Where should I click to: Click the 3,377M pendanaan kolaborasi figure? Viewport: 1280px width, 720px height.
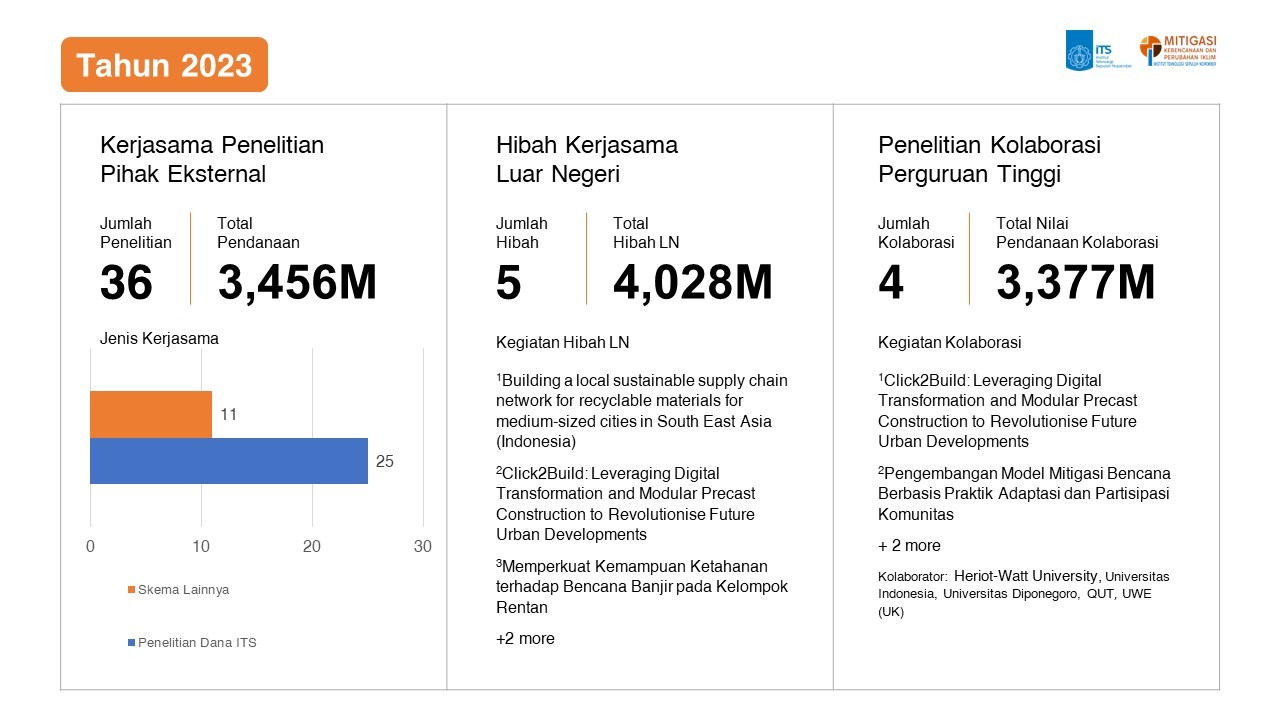1075,283
